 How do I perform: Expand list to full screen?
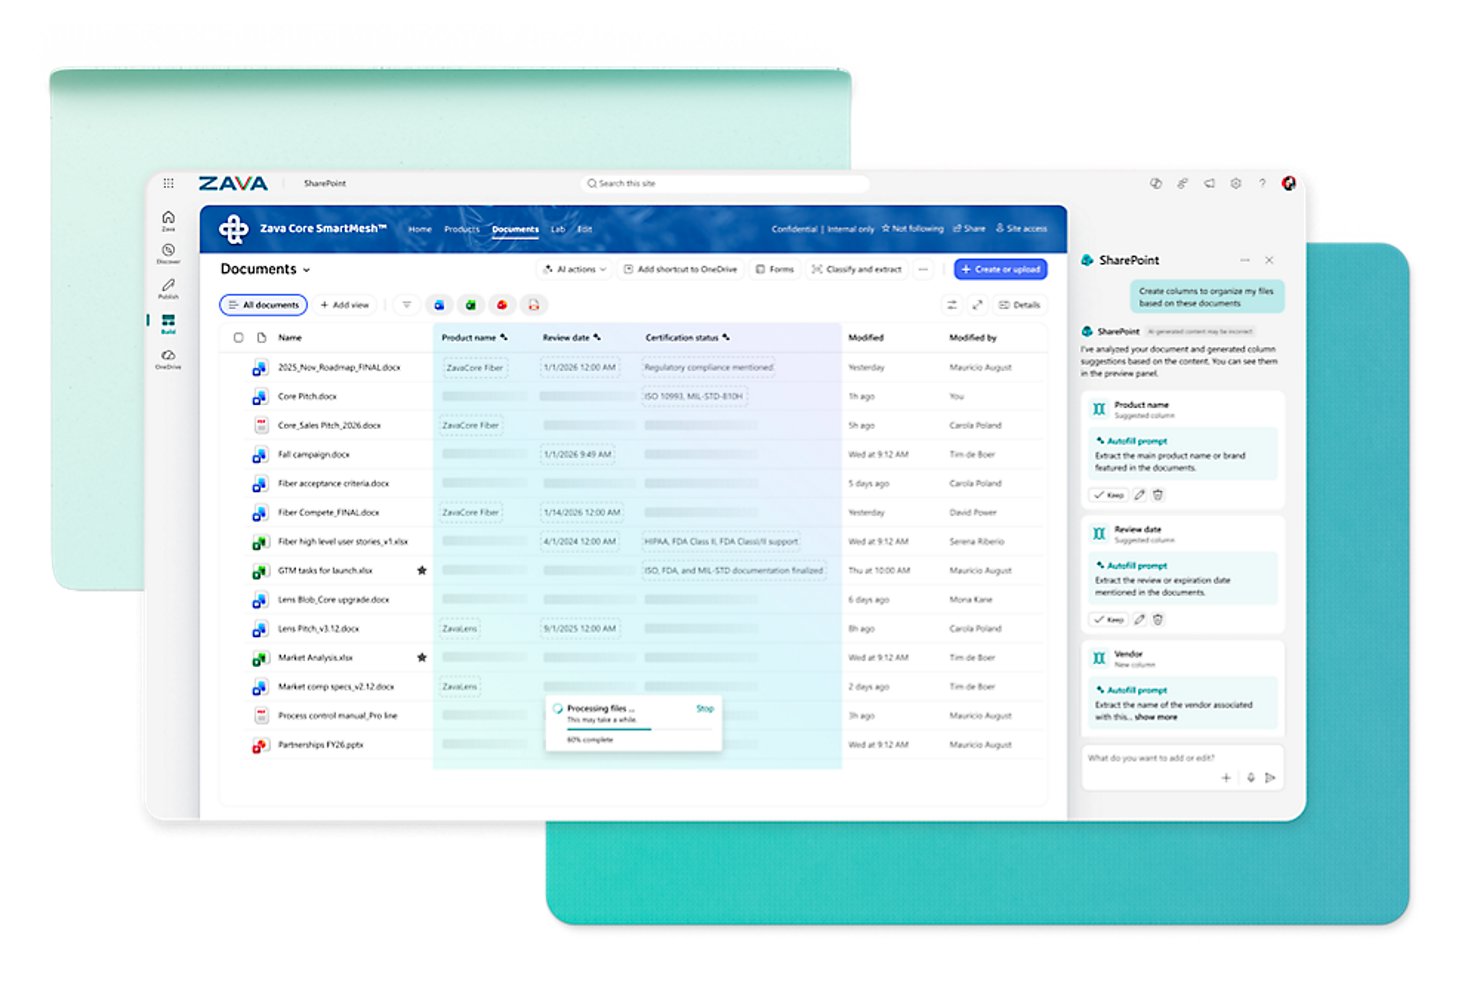977,305
